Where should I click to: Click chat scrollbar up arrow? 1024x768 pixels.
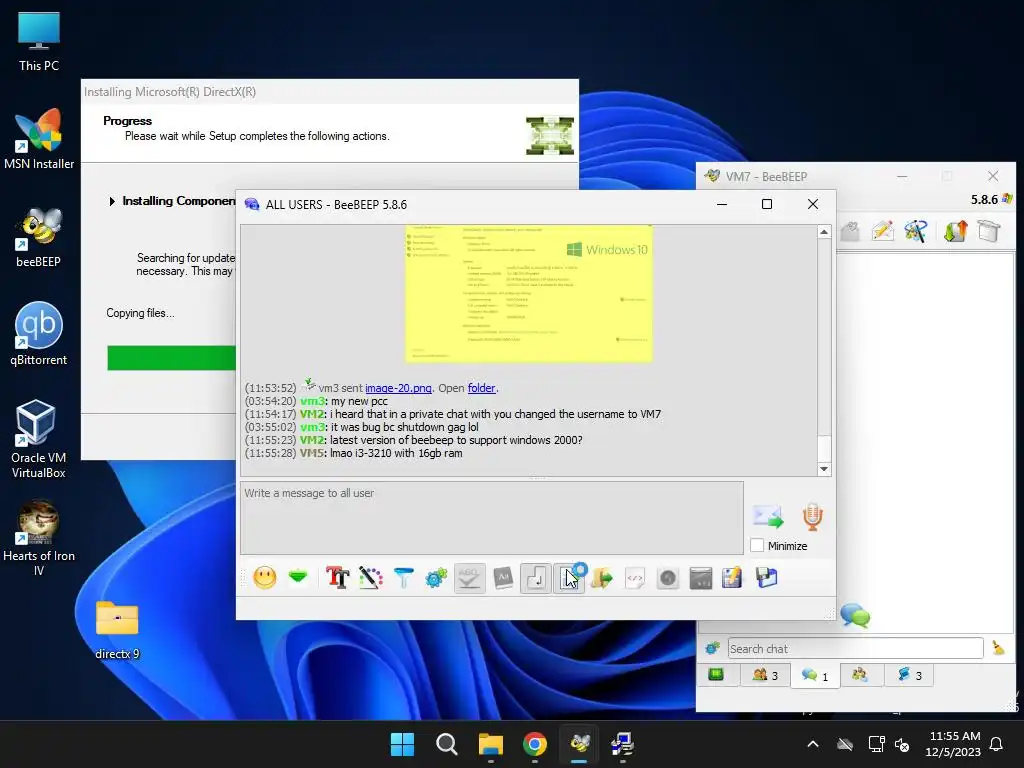tap(824, 232)
